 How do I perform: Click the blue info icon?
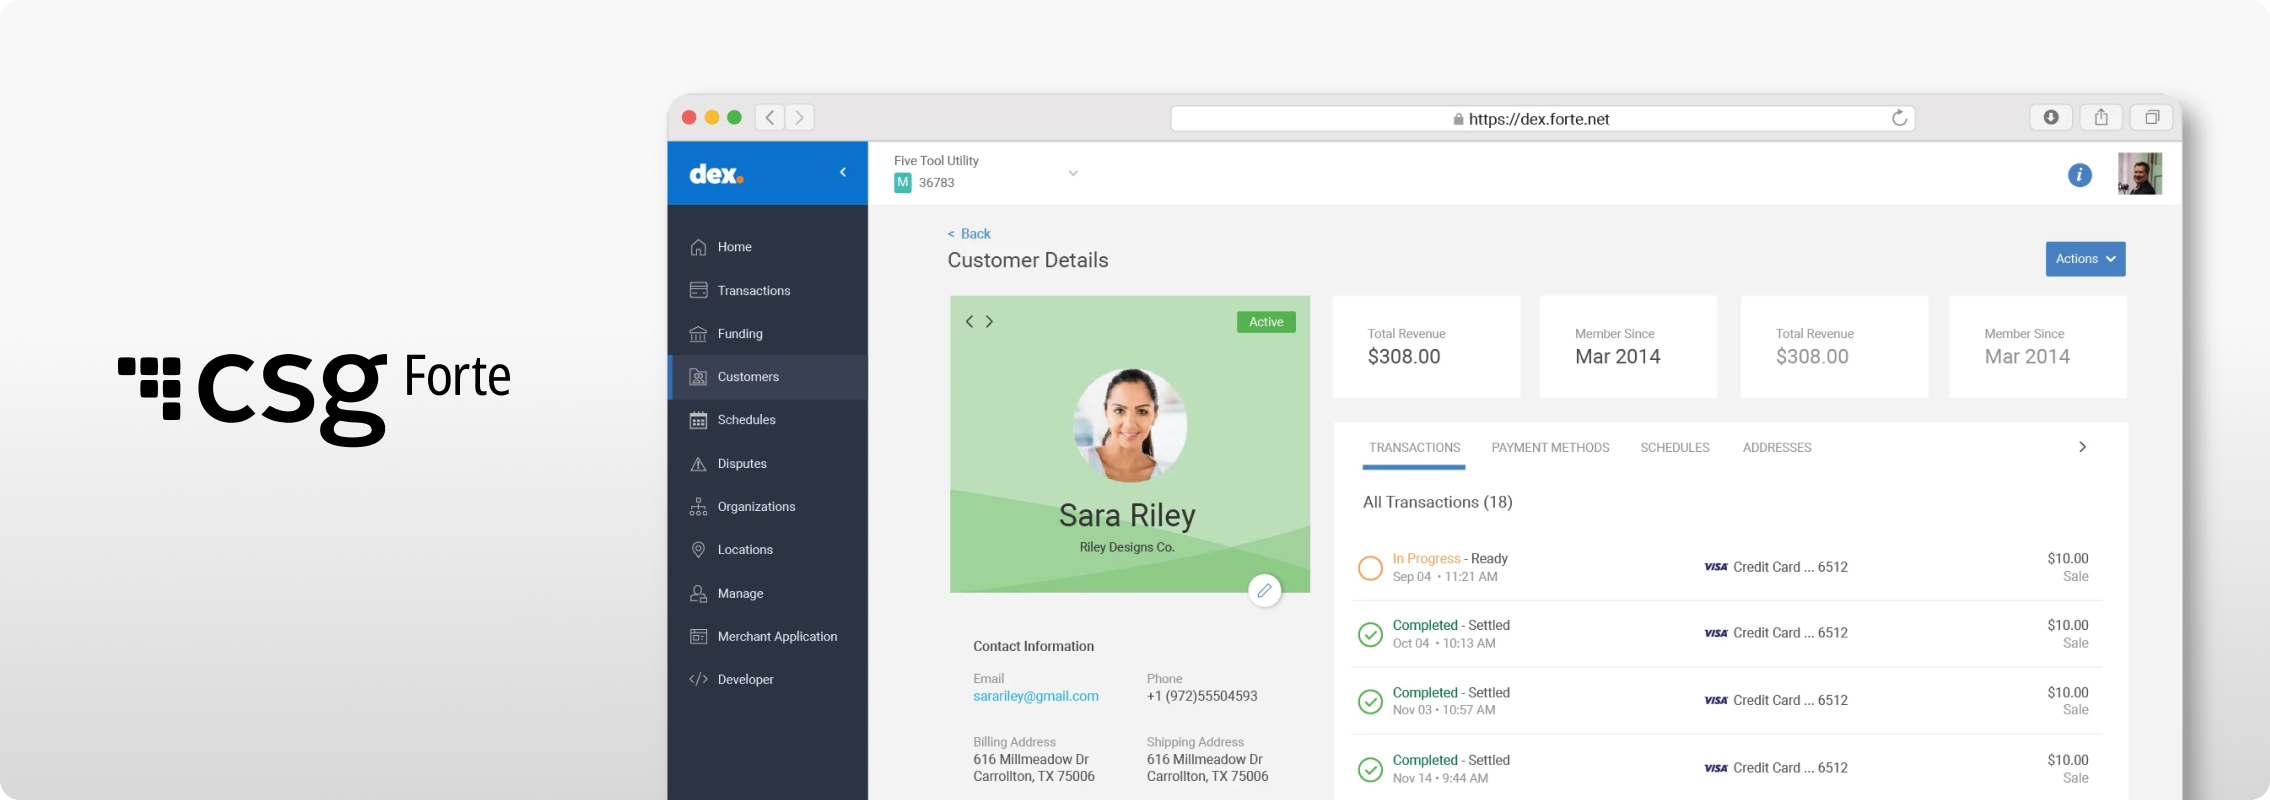click(x=2080, y=175)
